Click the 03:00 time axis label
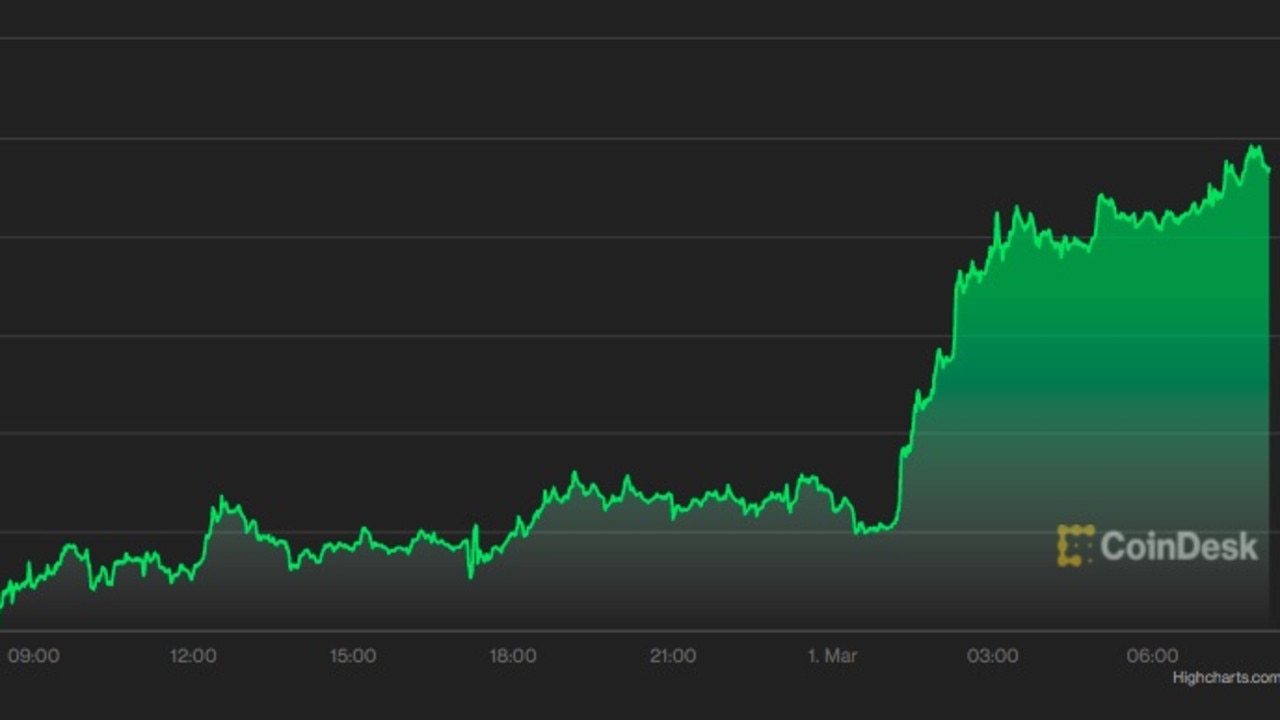This screenshot has width=1280, height=720. click(x=993, y=656)
